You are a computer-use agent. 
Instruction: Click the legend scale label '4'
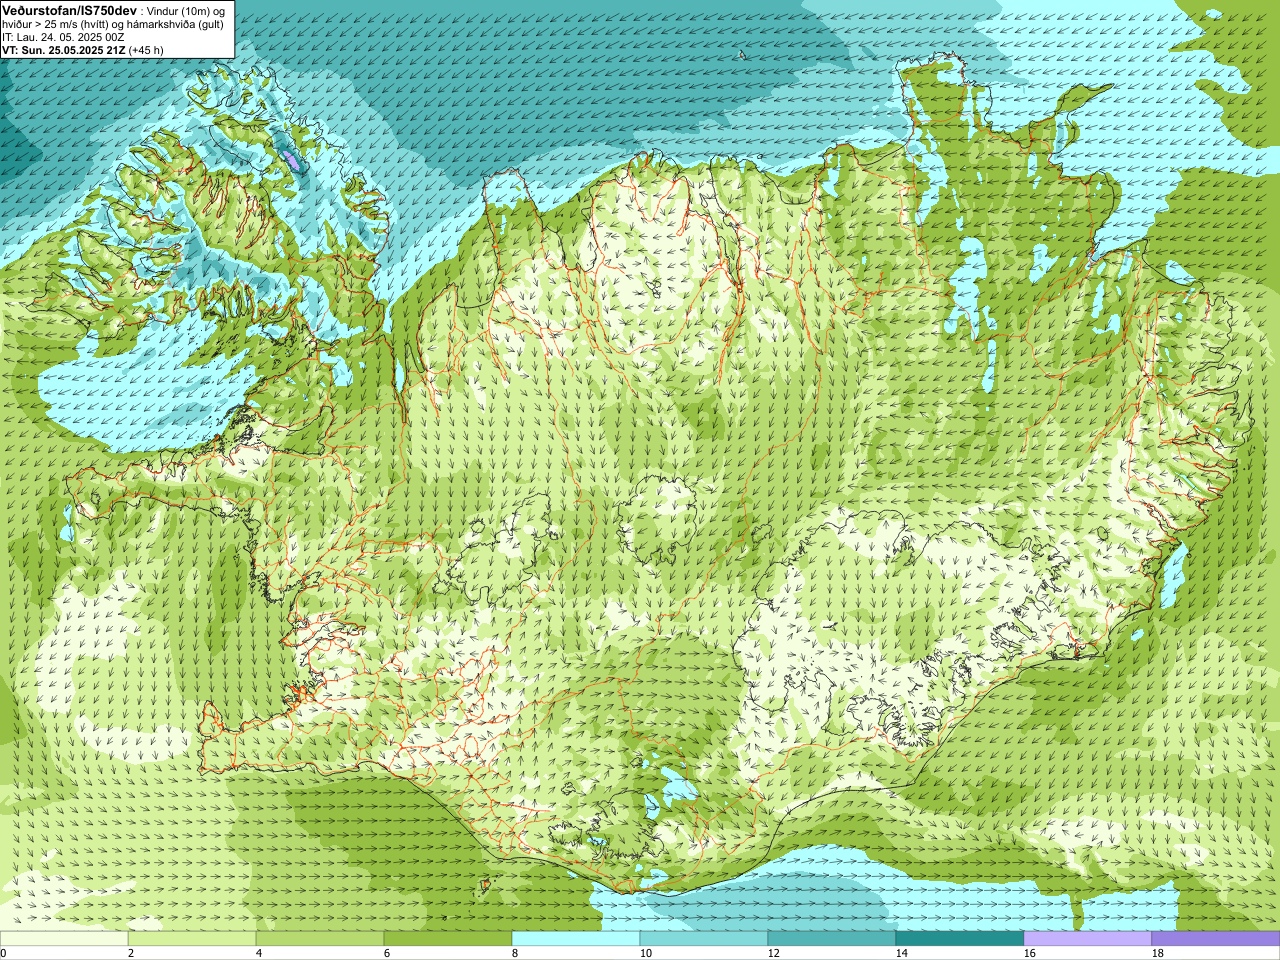[259, 953]
